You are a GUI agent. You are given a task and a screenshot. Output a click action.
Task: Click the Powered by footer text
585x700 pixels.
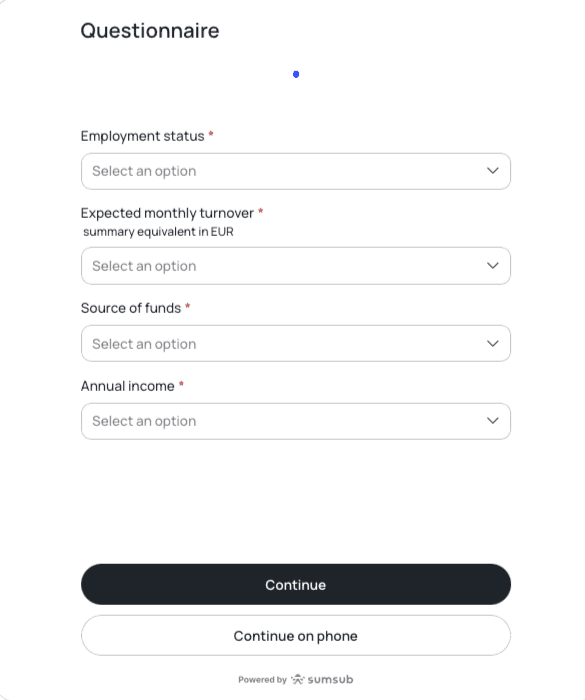(x=262, y=679)
